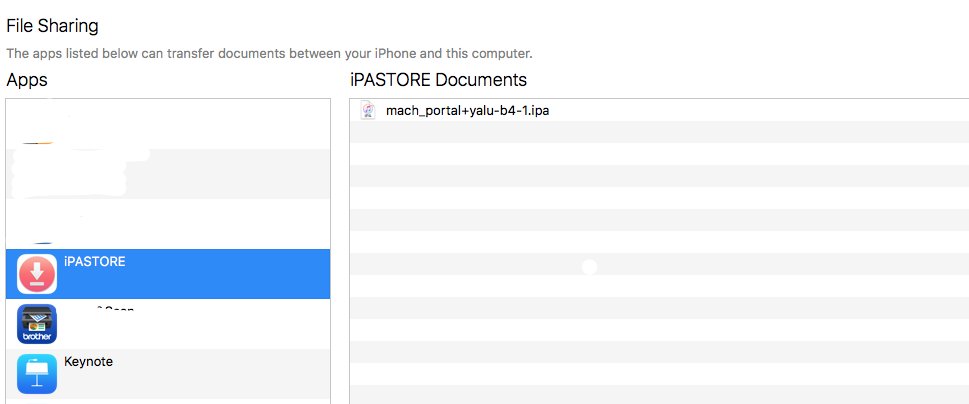This screenshot has height=404, width=969.
Task: Select the Keynote label in Apps
Action: 88,361
